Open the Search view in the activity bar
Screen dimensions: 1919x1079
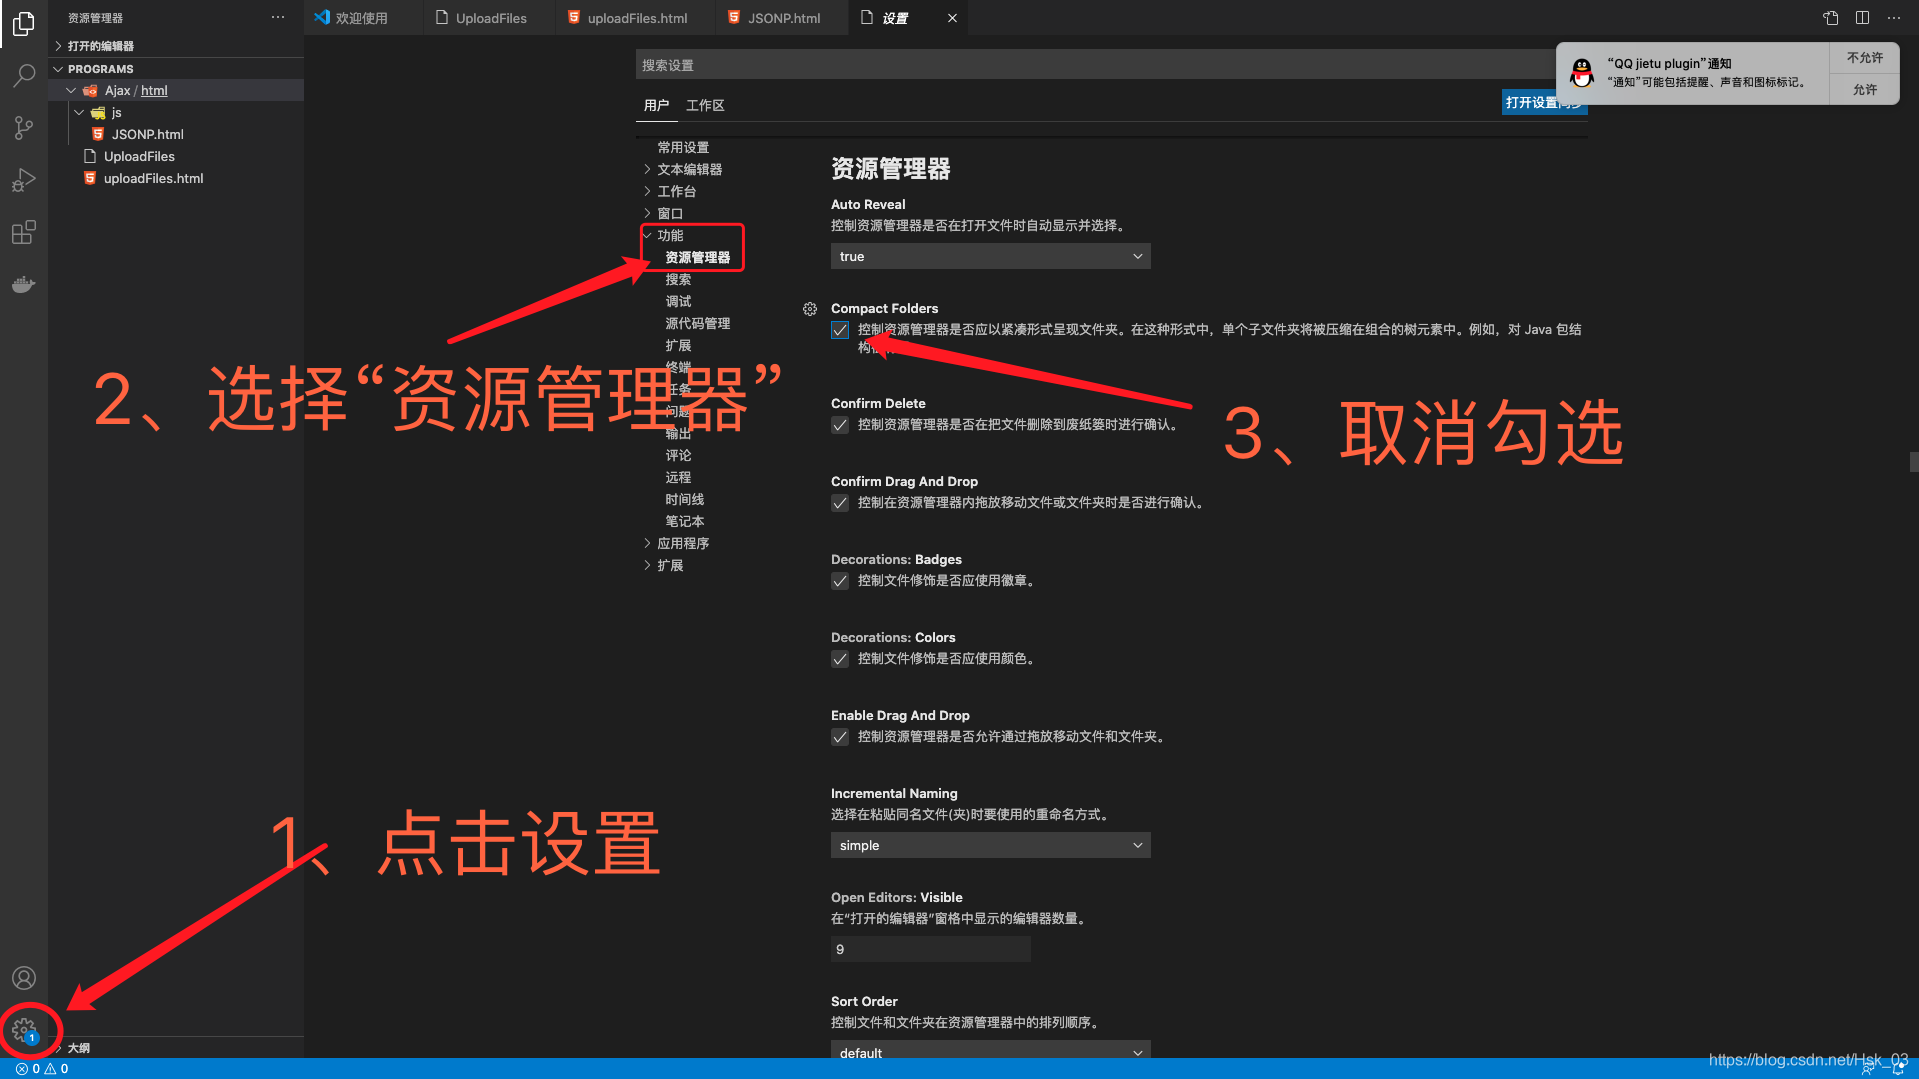pyautogui.click(x=24, y=76)
